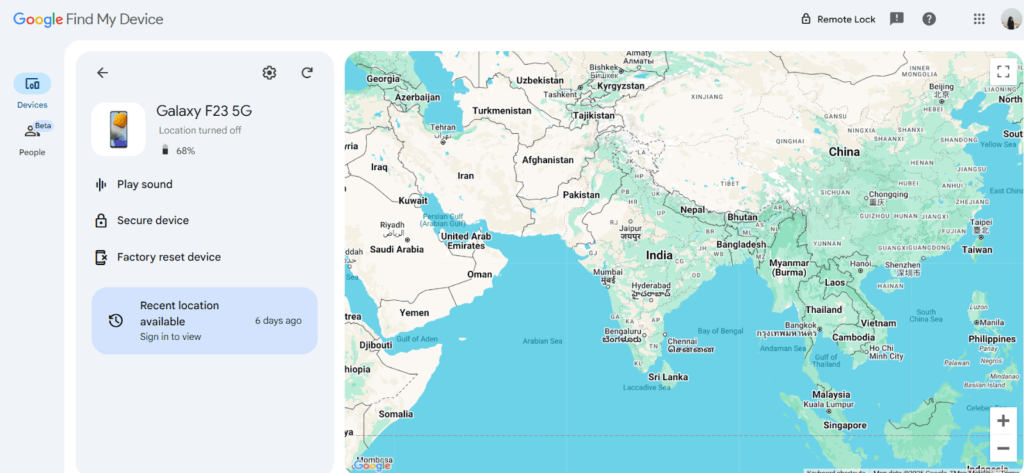
Task: Click the 'Sign in to view' text
Action: coord(170,337)
